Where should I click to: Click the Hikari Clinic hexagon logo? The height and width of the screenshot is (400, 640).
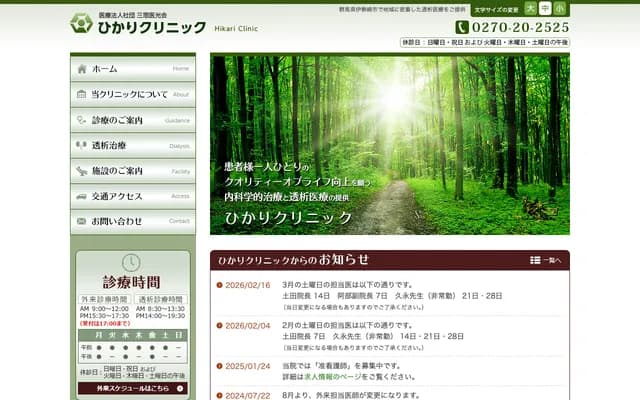(82, 23)
